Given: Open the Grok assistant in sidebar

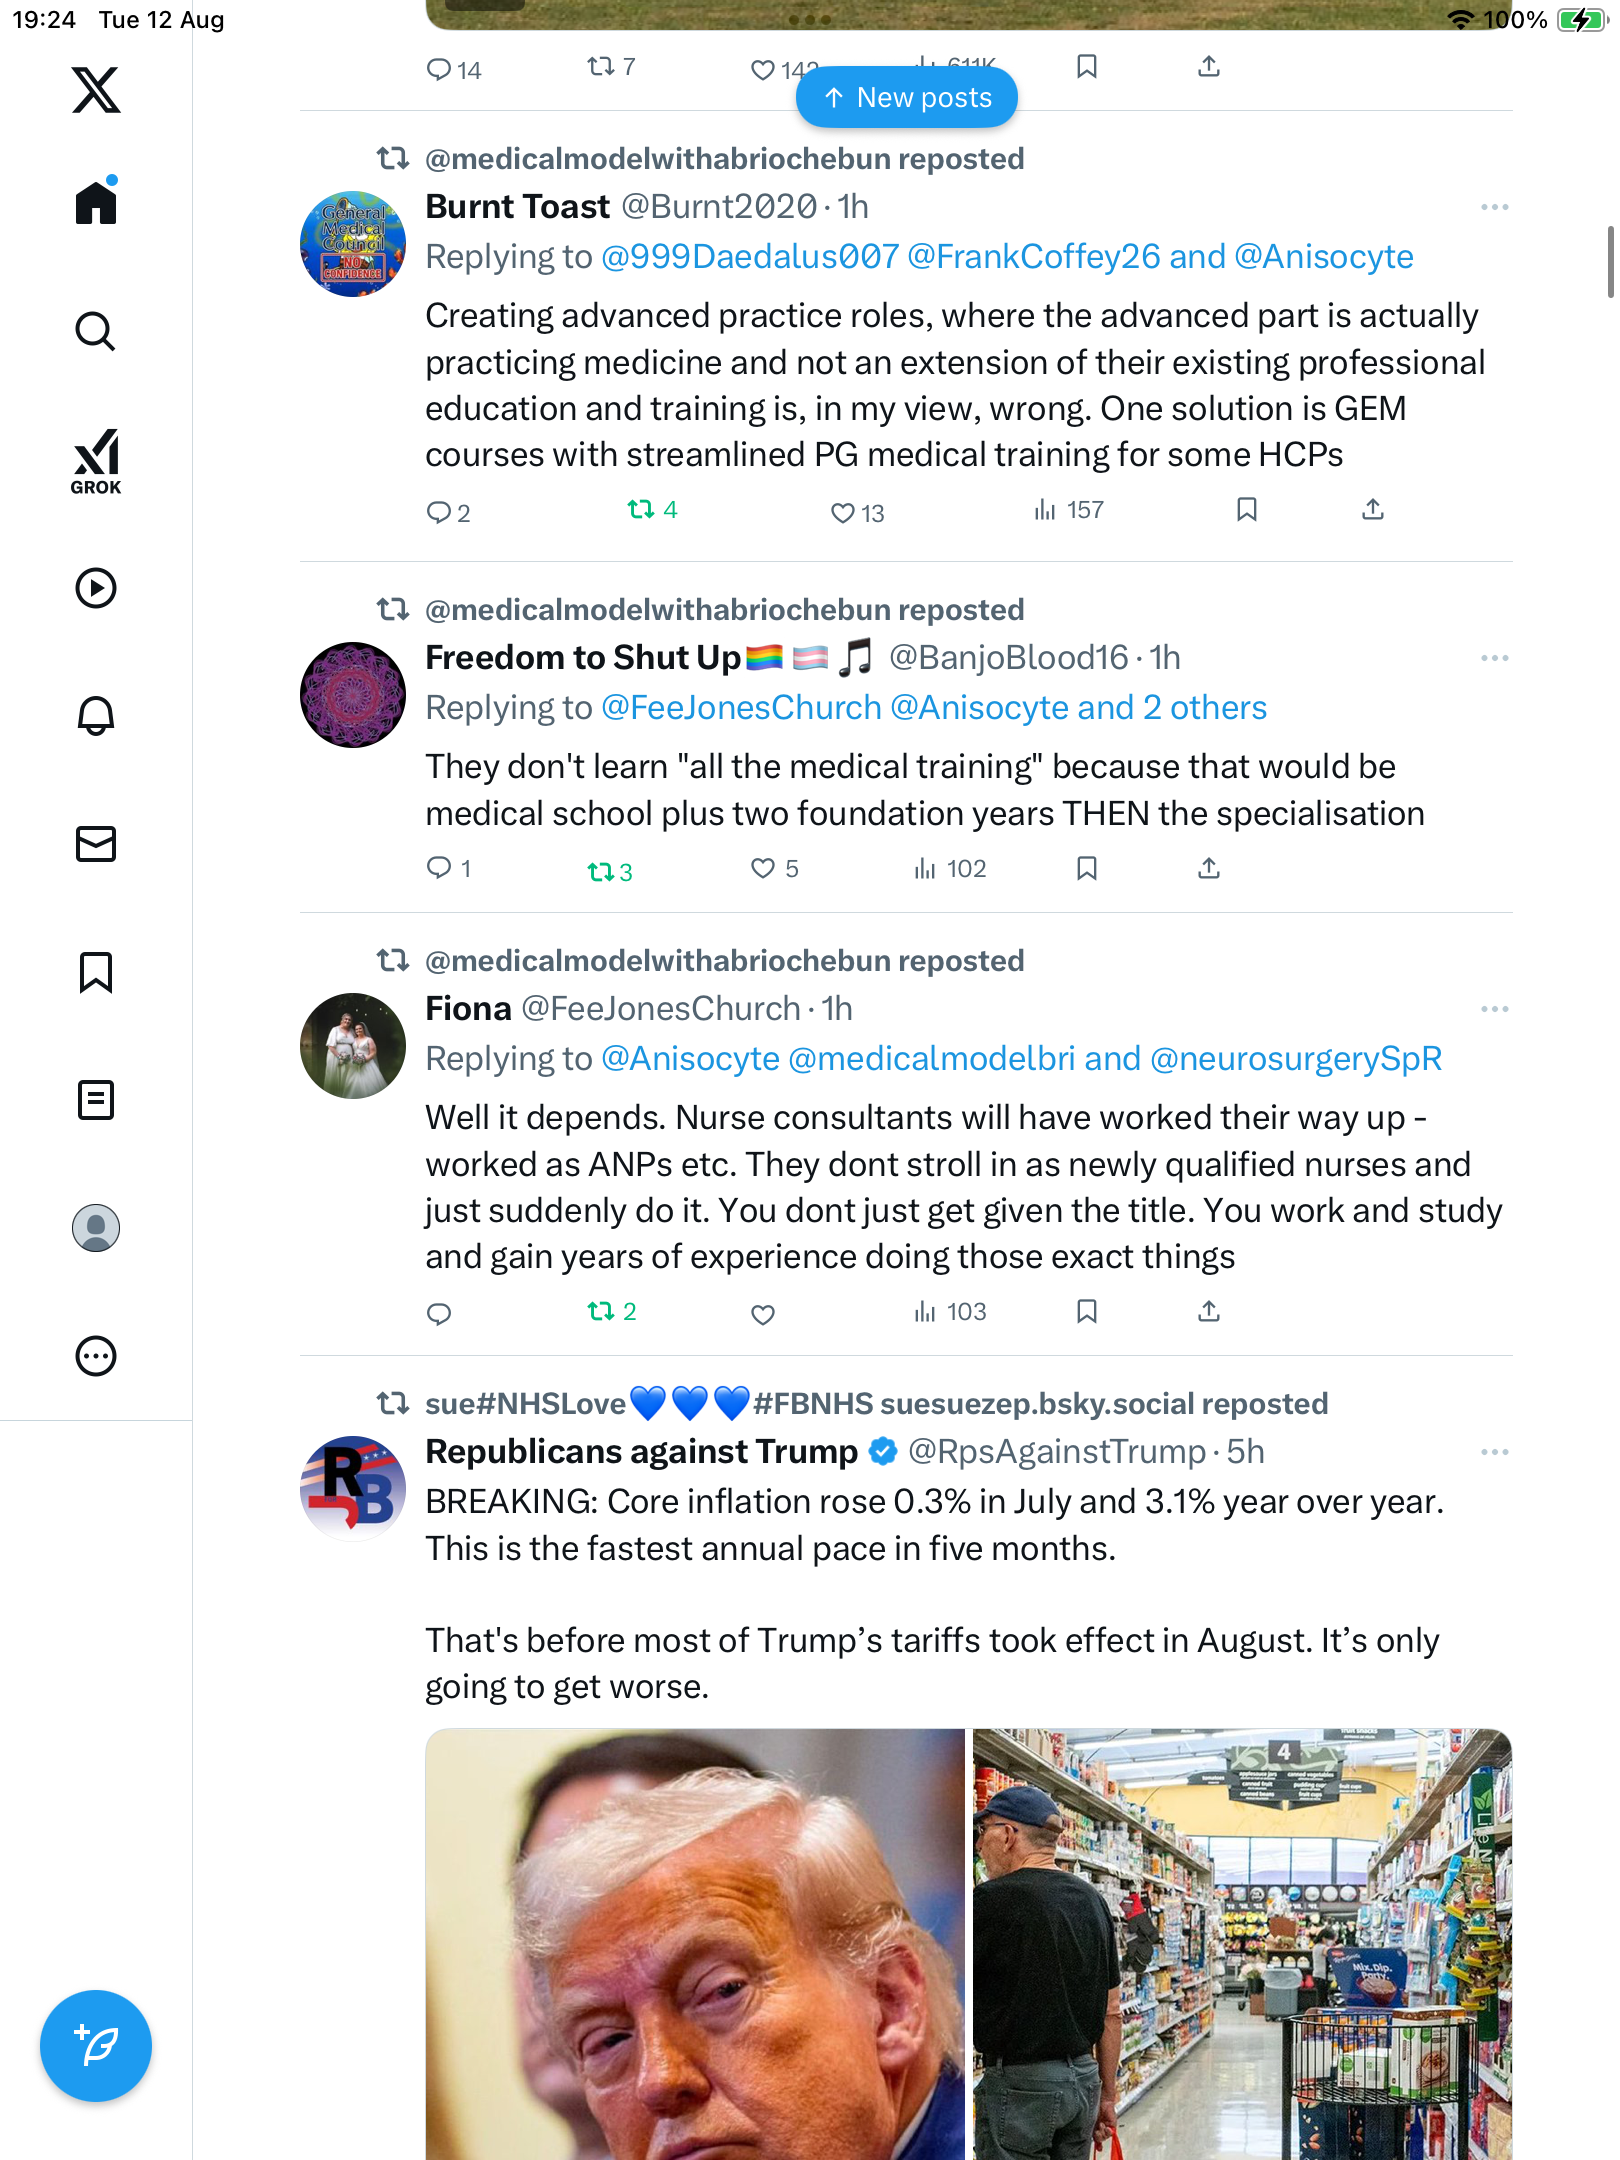Looking at the screenshot, I should 96,461.
